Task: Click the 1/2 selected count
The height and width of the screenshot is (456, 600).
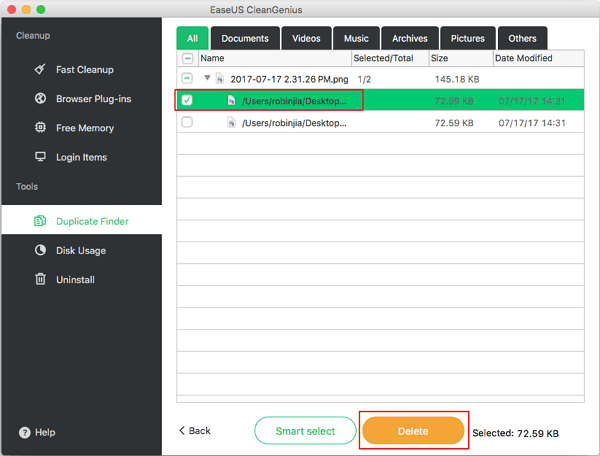Action: pos(364,79)
